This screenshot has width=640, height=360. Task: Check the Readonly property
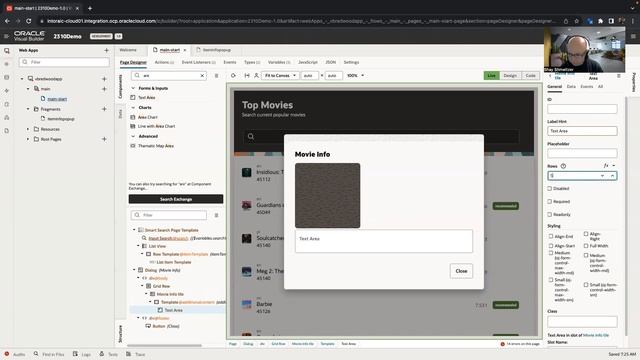pos(549,214)
